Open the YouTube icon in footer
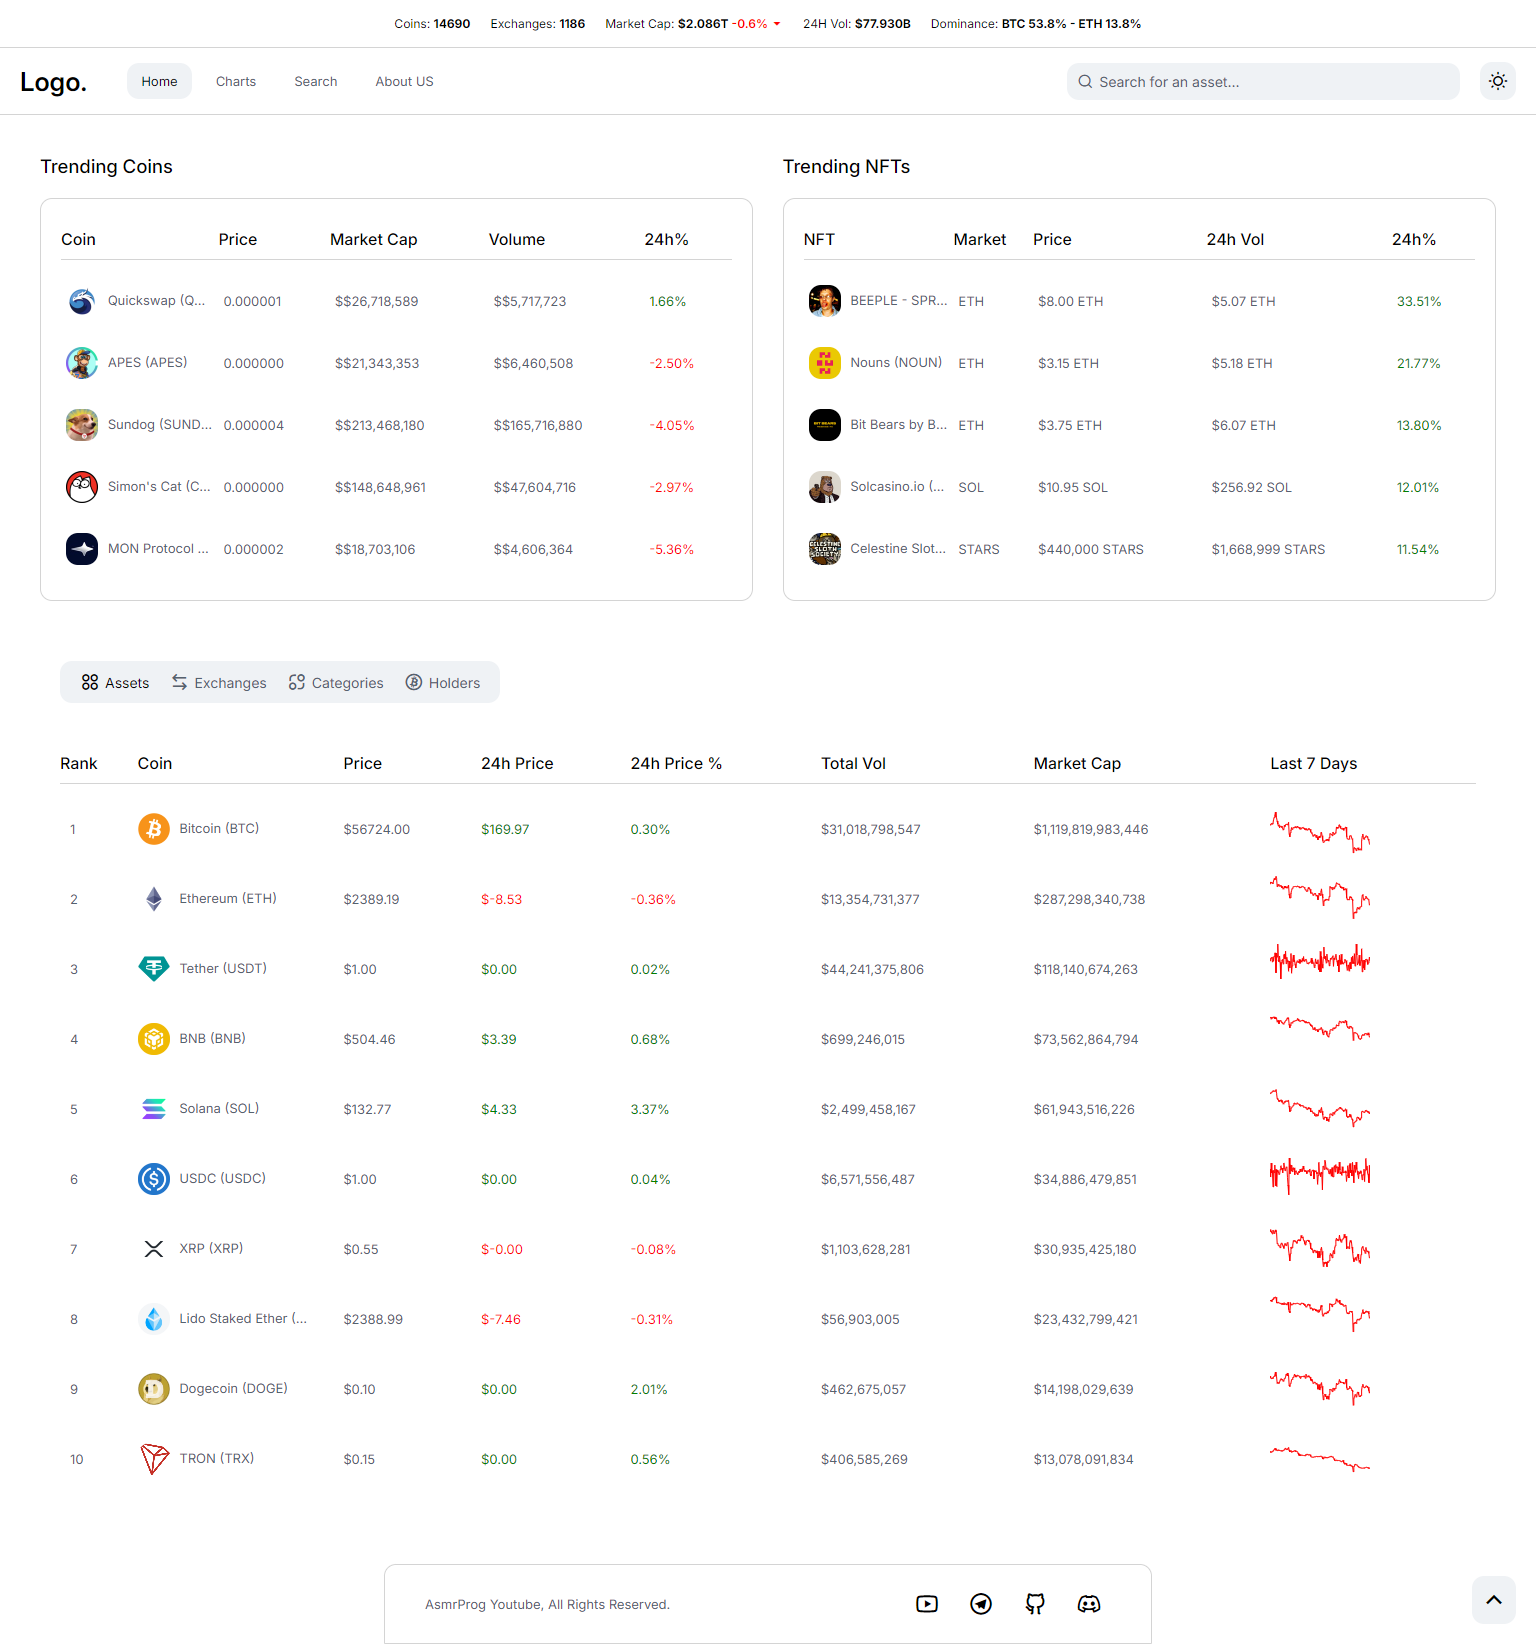 927,1604
